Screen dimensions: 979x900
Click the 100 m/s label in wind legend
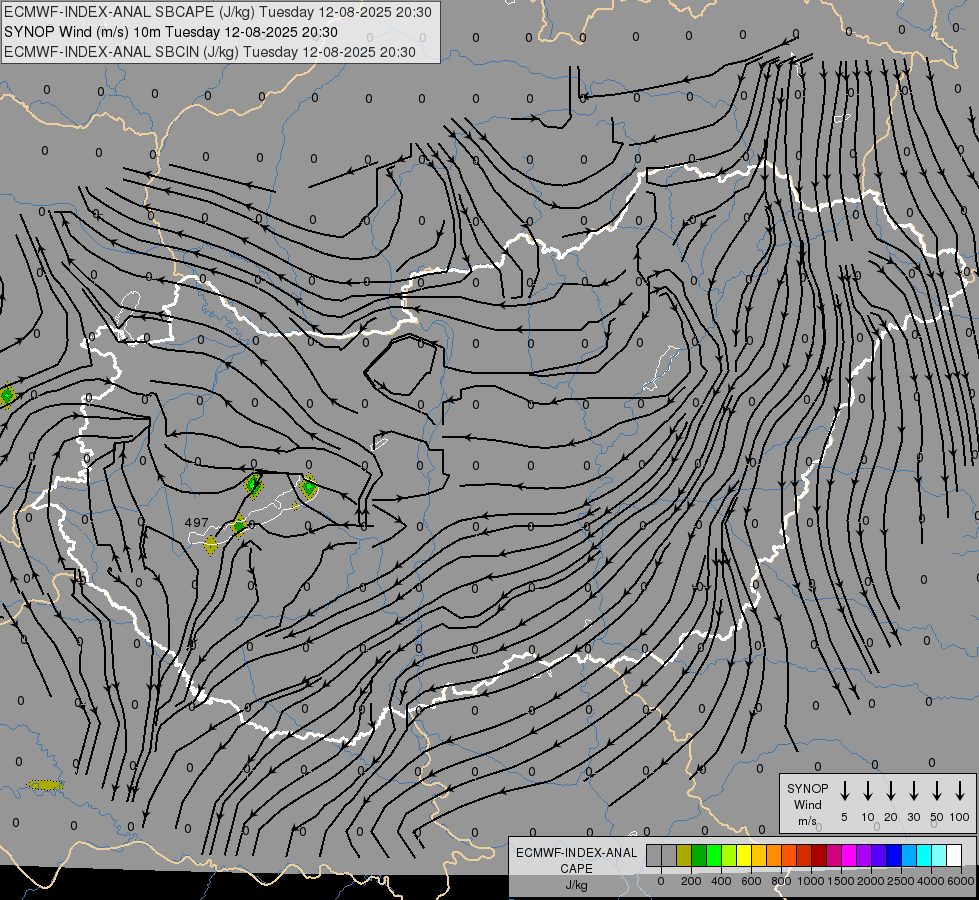coord(960,817)
